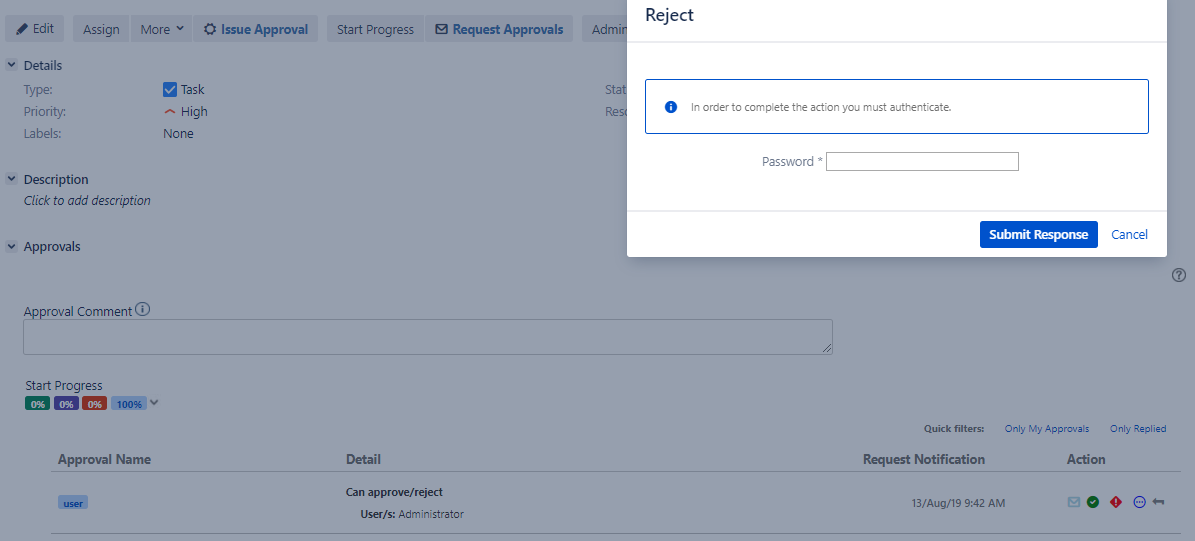
Task: Open the More dropdown menu
Action: 162,29
